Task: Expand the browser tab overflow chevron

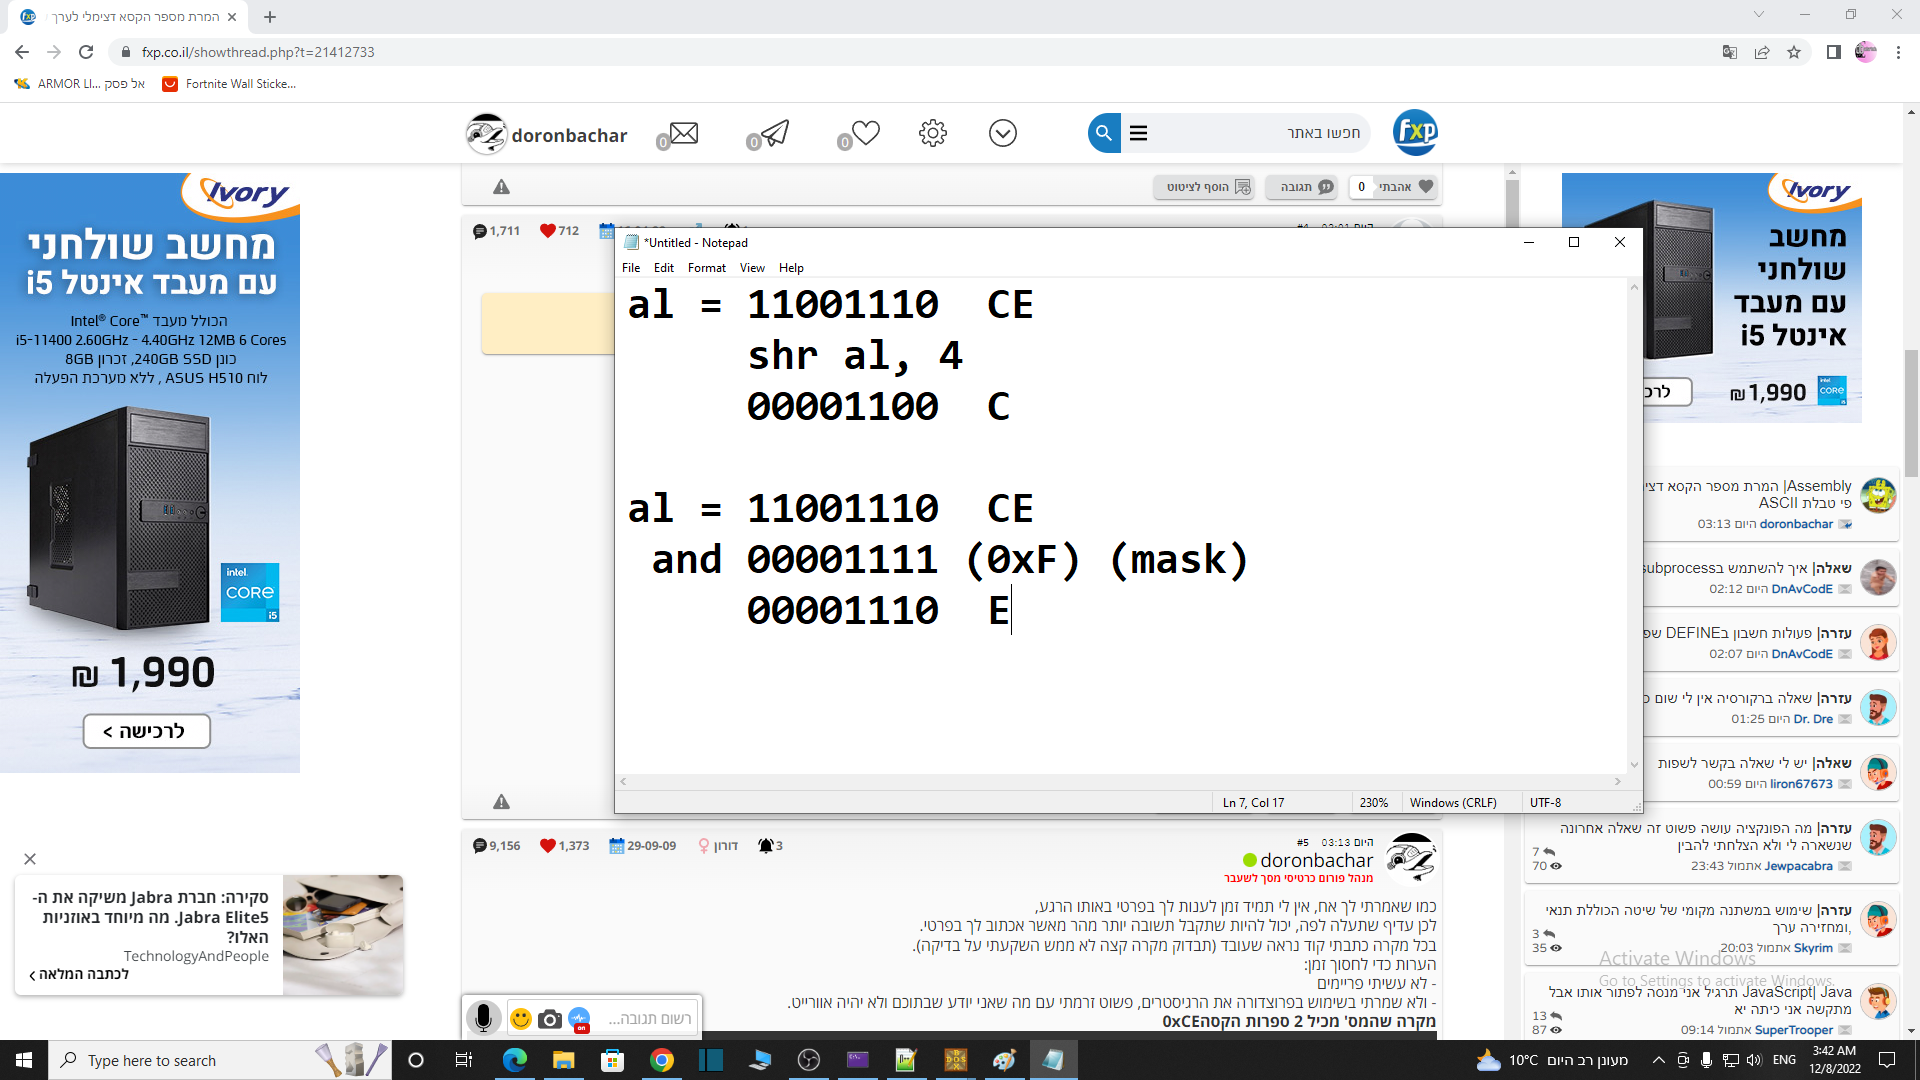Action: click(1758, 14)
